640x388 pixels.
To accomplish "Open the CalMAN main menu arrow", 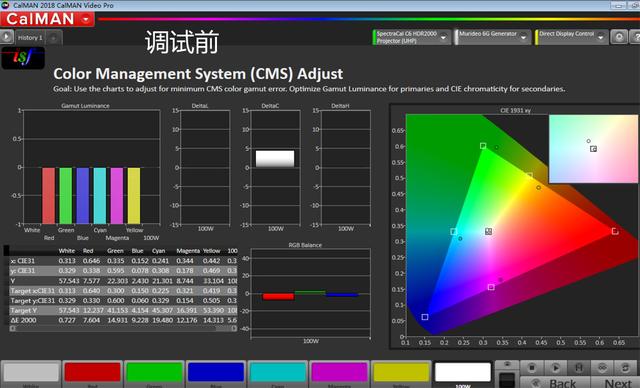I will [86, 19].
